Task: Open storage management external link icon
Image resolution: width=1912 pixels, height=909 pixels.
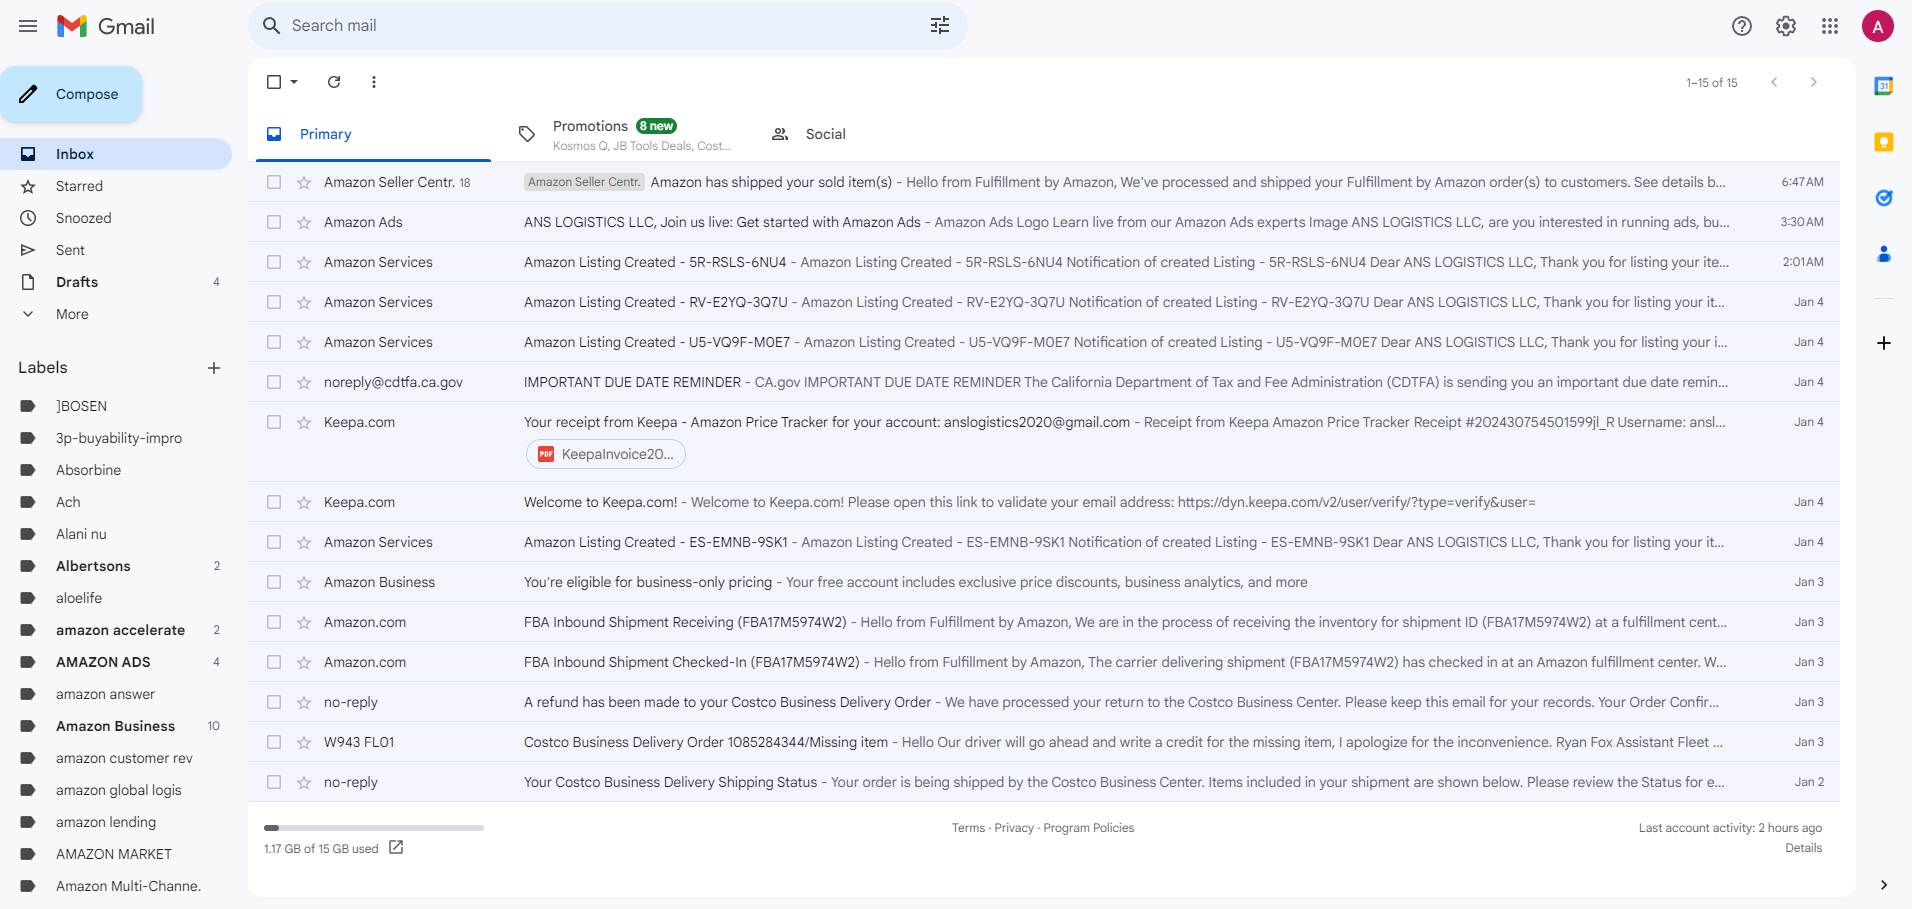Action: point(396,847)
